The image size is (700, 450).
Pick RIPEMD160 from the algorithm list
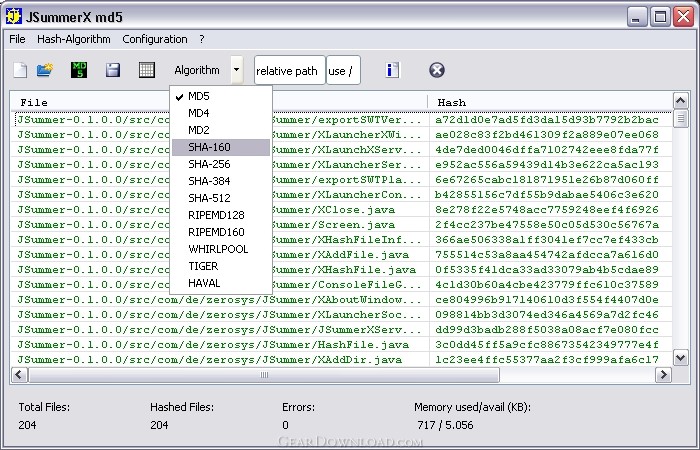(221, 232)
